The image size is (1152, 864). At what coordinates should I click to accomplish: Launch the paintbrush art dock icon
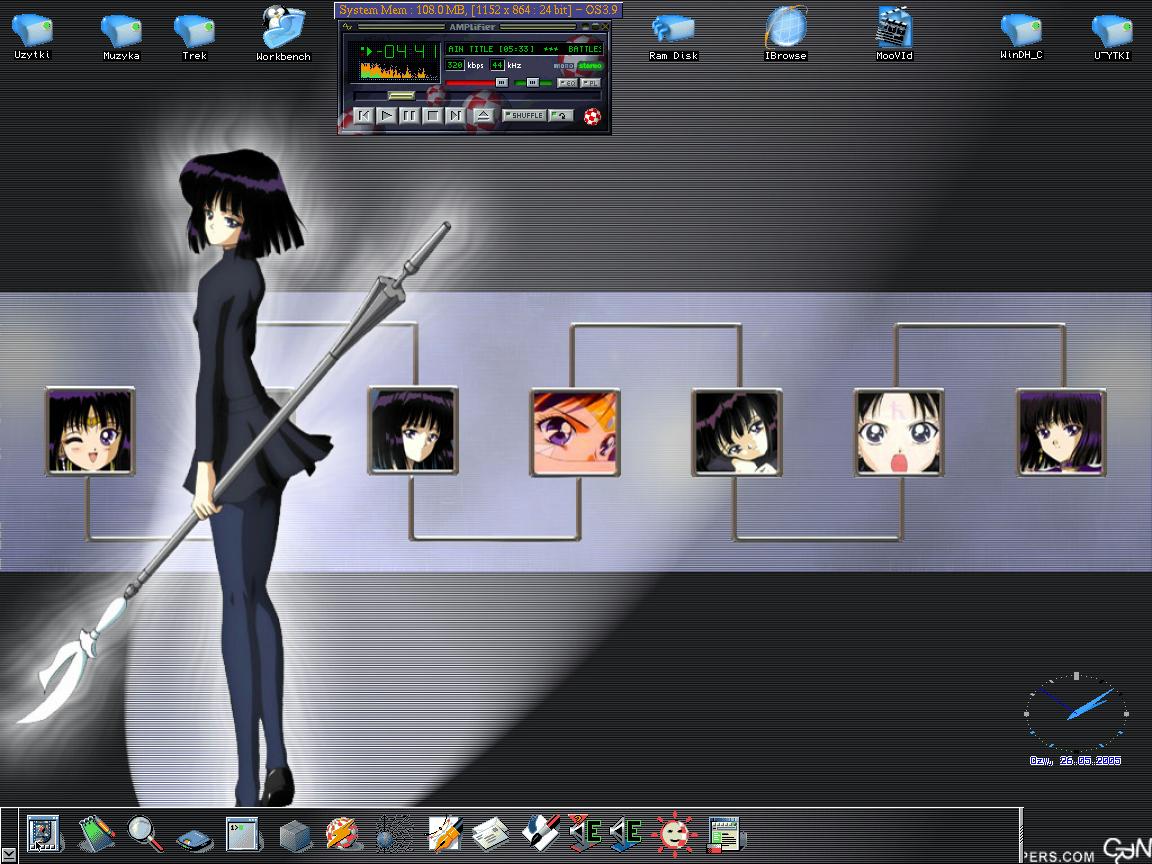(541, 833)
